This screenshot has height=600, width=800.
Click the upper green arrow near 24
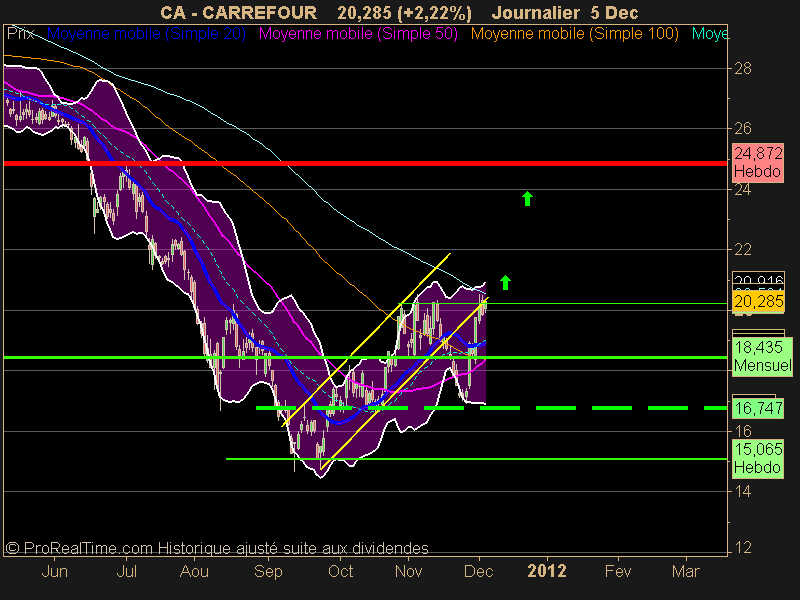tap(528, 198)
